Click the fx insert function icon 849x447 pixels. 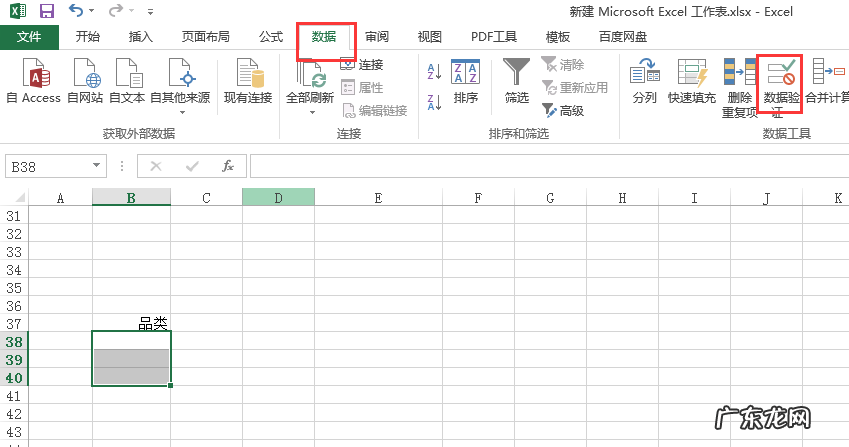pos(228,166)
